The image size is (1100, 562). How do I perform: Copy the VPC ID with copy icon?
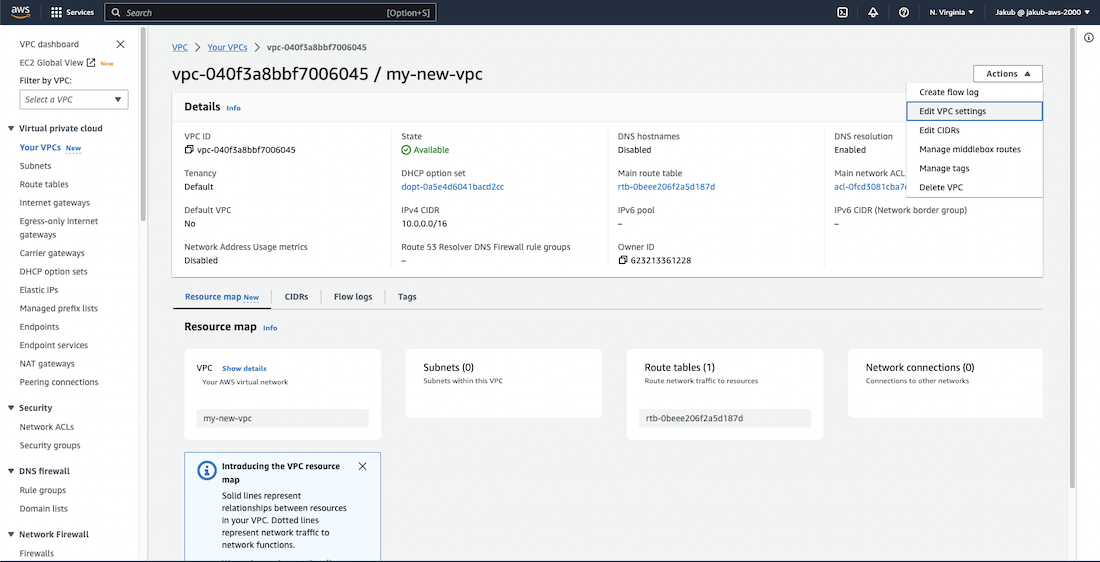click(189, 150)
